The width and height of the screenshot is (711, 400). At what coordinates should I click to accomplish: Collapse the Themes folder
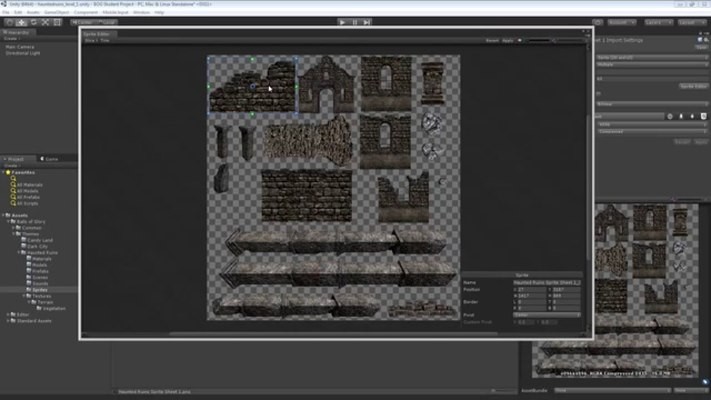click(14, 234)
